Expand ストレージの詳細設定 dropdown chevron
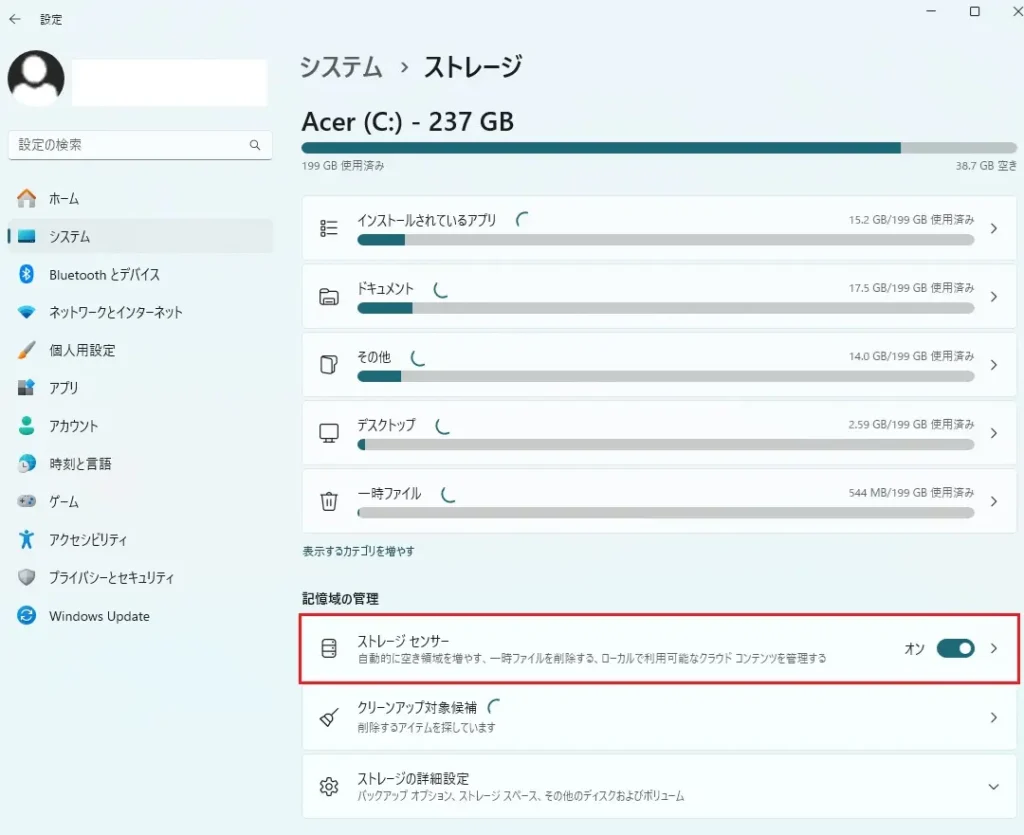 [993, 787]
